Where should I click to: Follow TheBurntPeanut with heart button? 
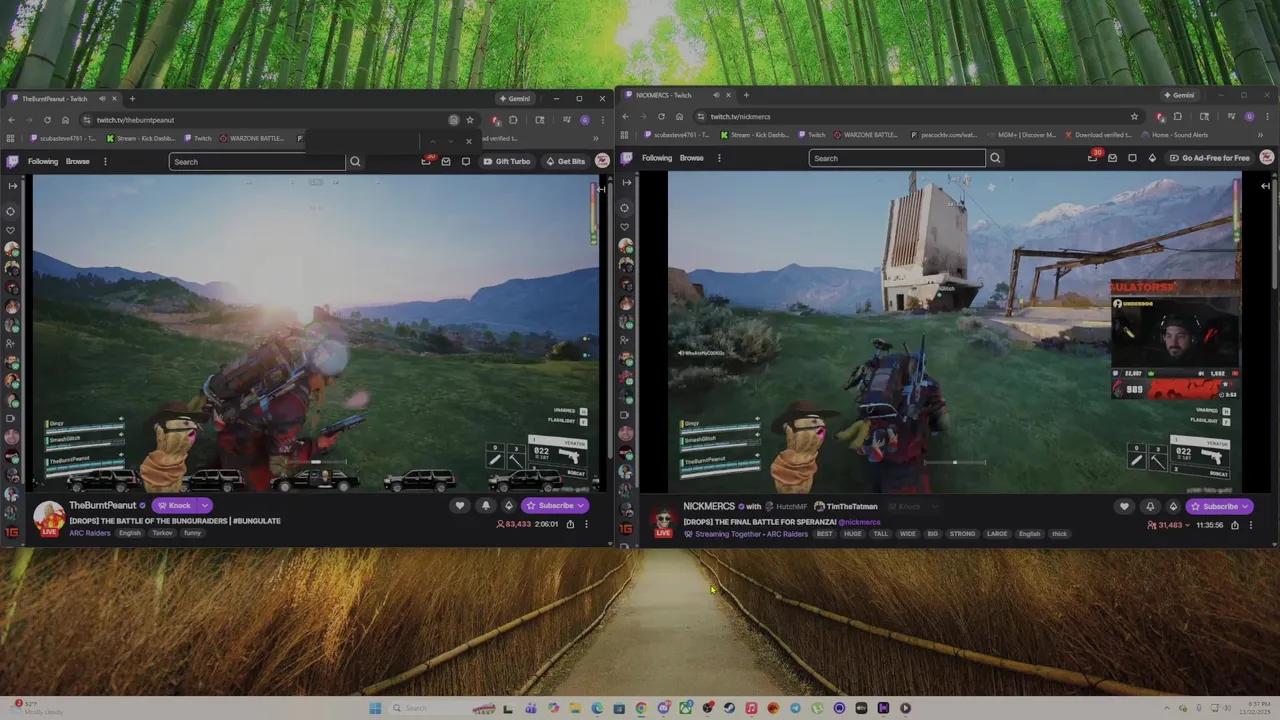[x=460, y=506]
